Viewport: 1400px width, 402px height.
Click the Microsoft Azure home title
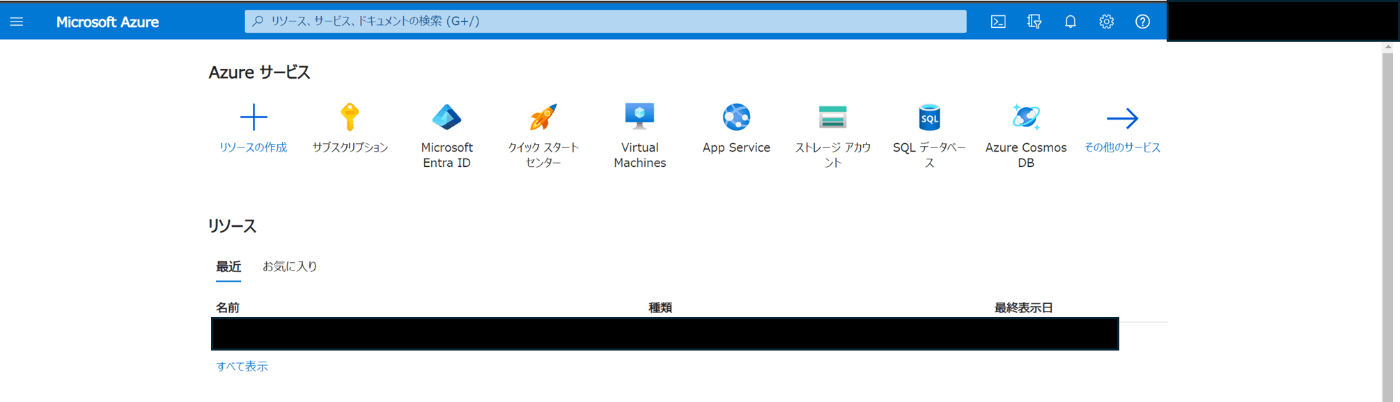tap(107, 22)
